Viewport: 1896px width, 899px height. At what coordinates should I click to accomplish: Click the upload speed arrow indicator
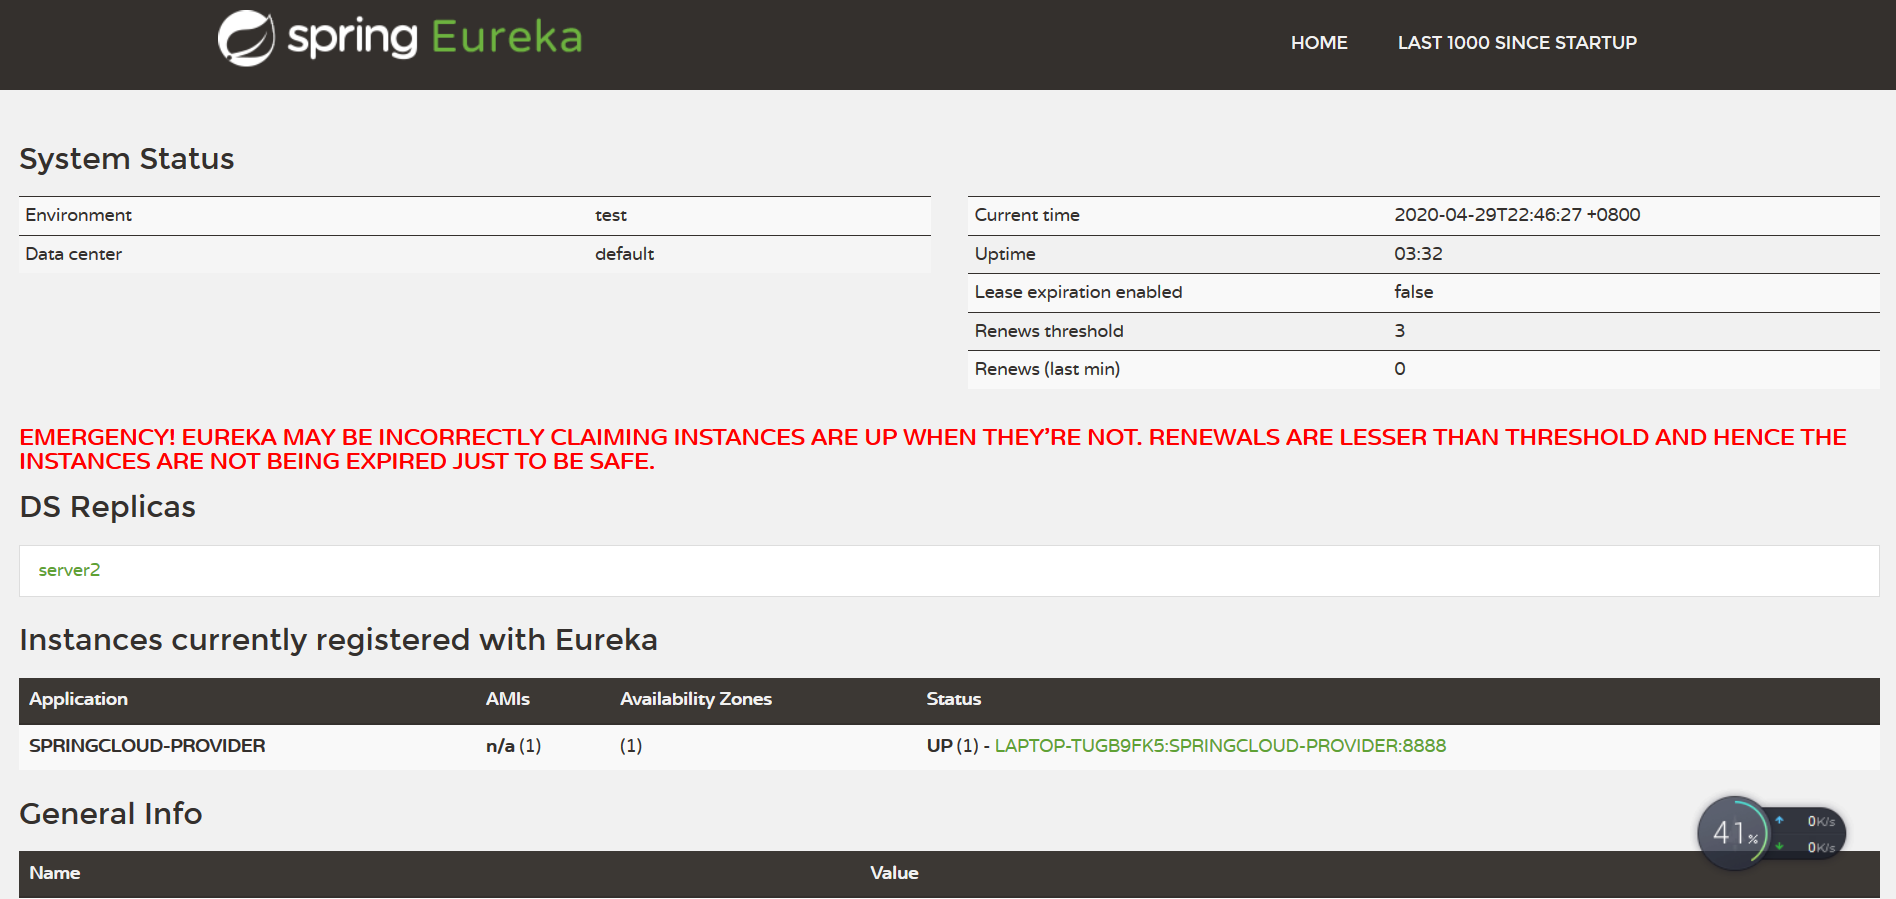[1779, 820]
